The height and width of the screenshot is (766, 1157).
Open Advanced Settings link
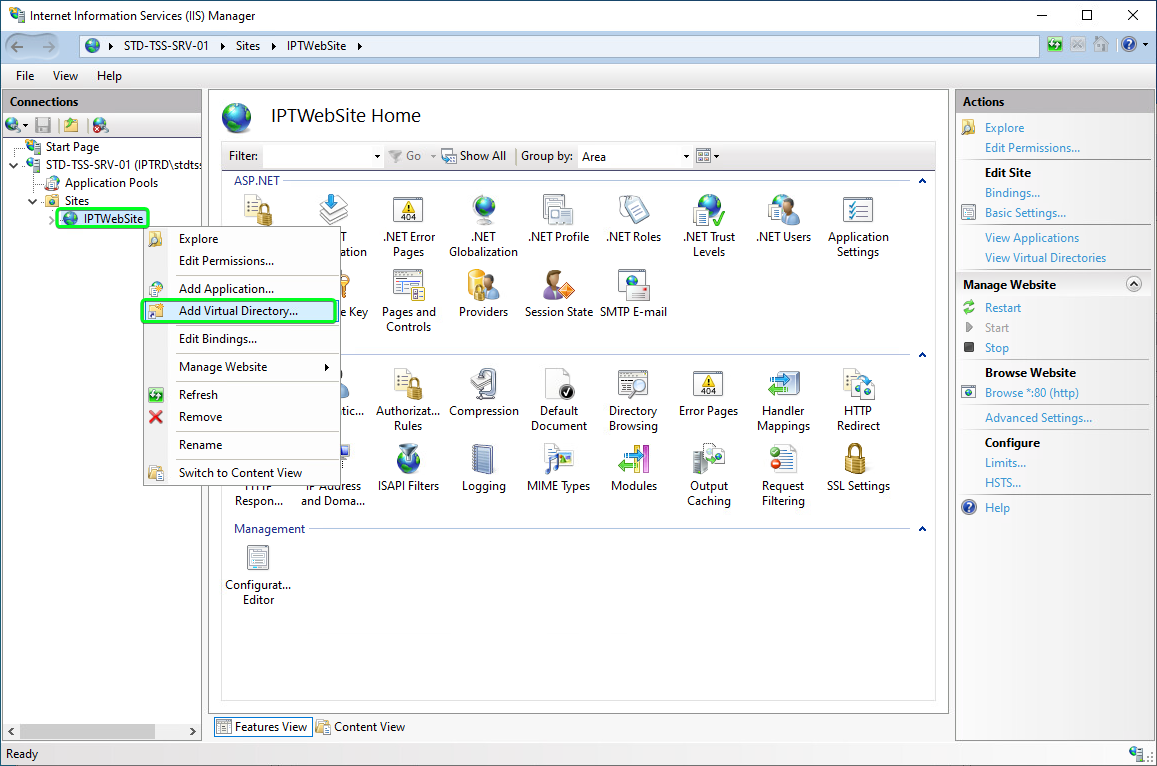tap(1037, 418)
